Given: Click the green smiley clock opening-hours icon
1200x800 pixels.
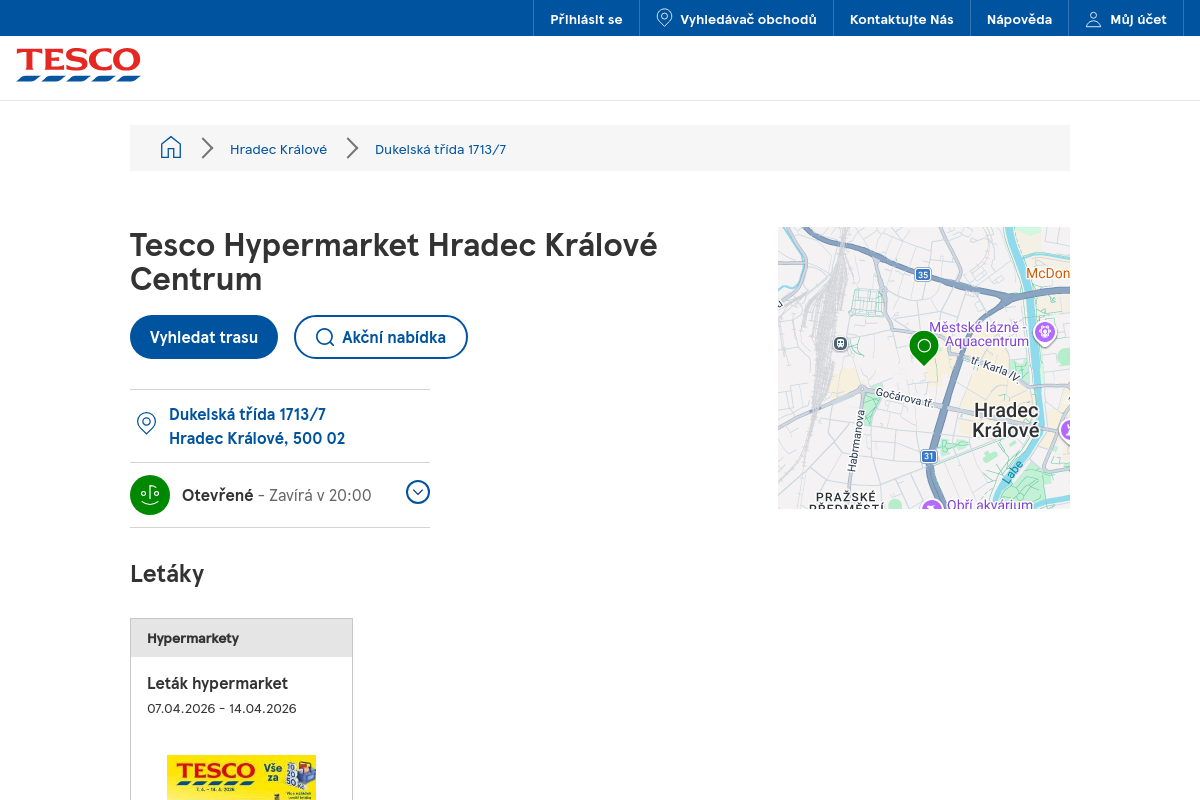Looking at the screenshot, I should tap(150, 494).
